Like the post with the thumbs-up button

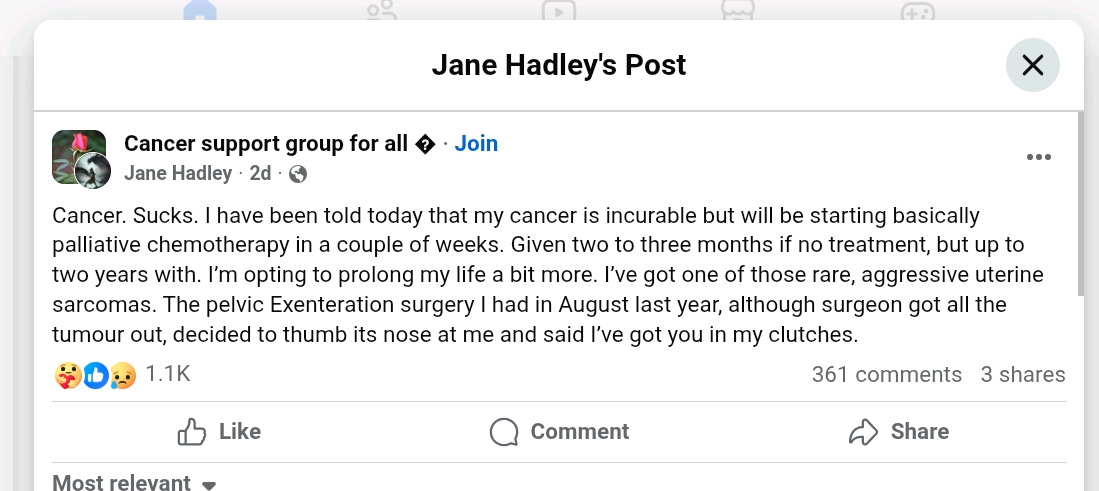click(219, 432)
